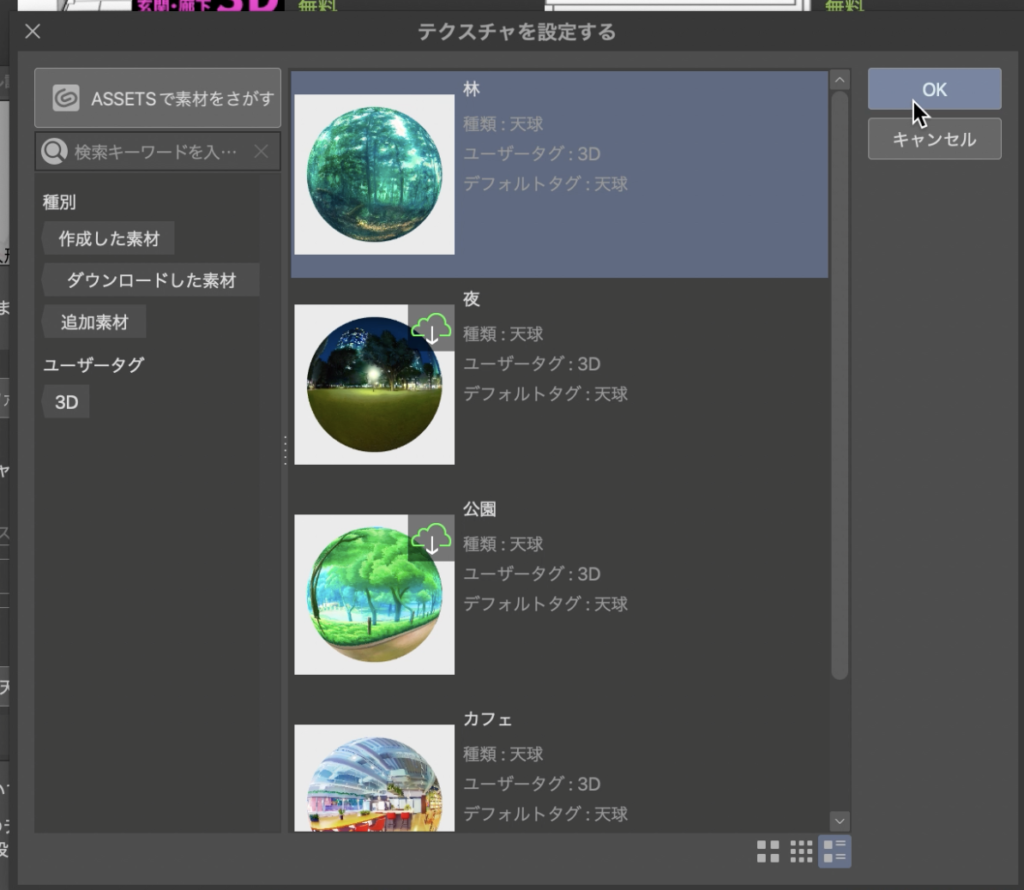Screen dimensions: 1024x890
Task: Switch to detailed list view
Action: [x=834, y=851]
